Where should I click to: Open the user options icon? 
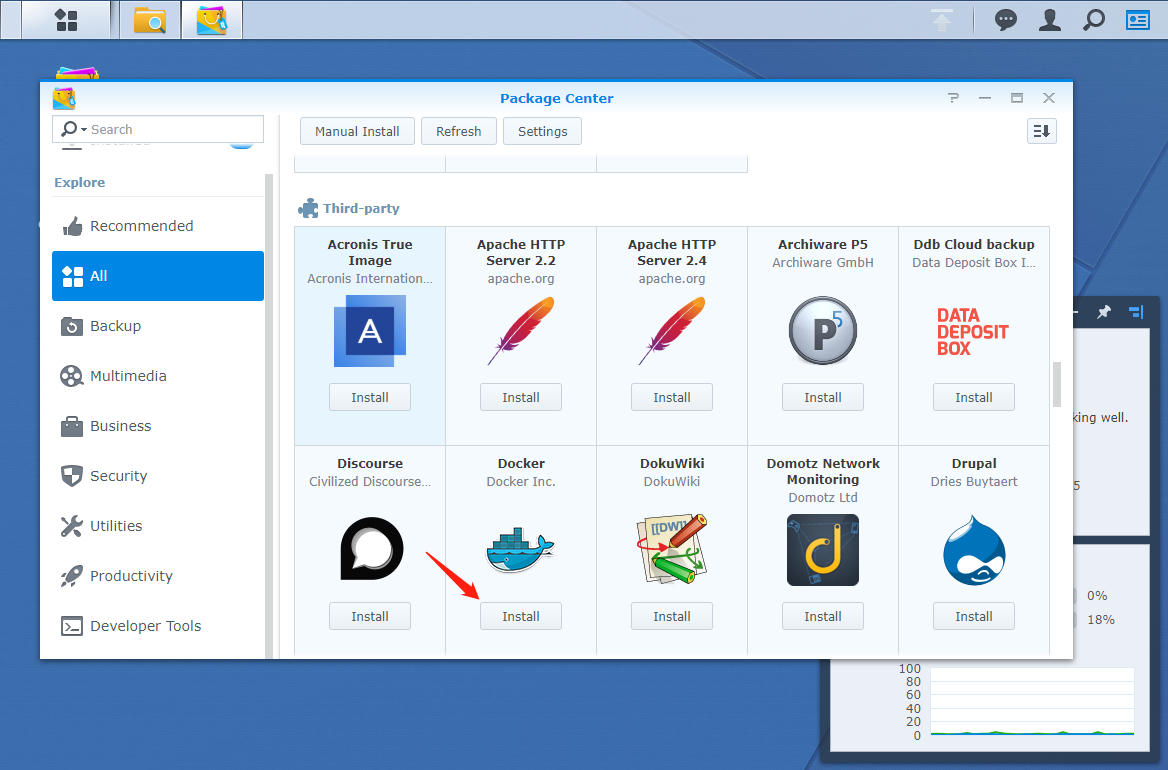(1050, 20)
